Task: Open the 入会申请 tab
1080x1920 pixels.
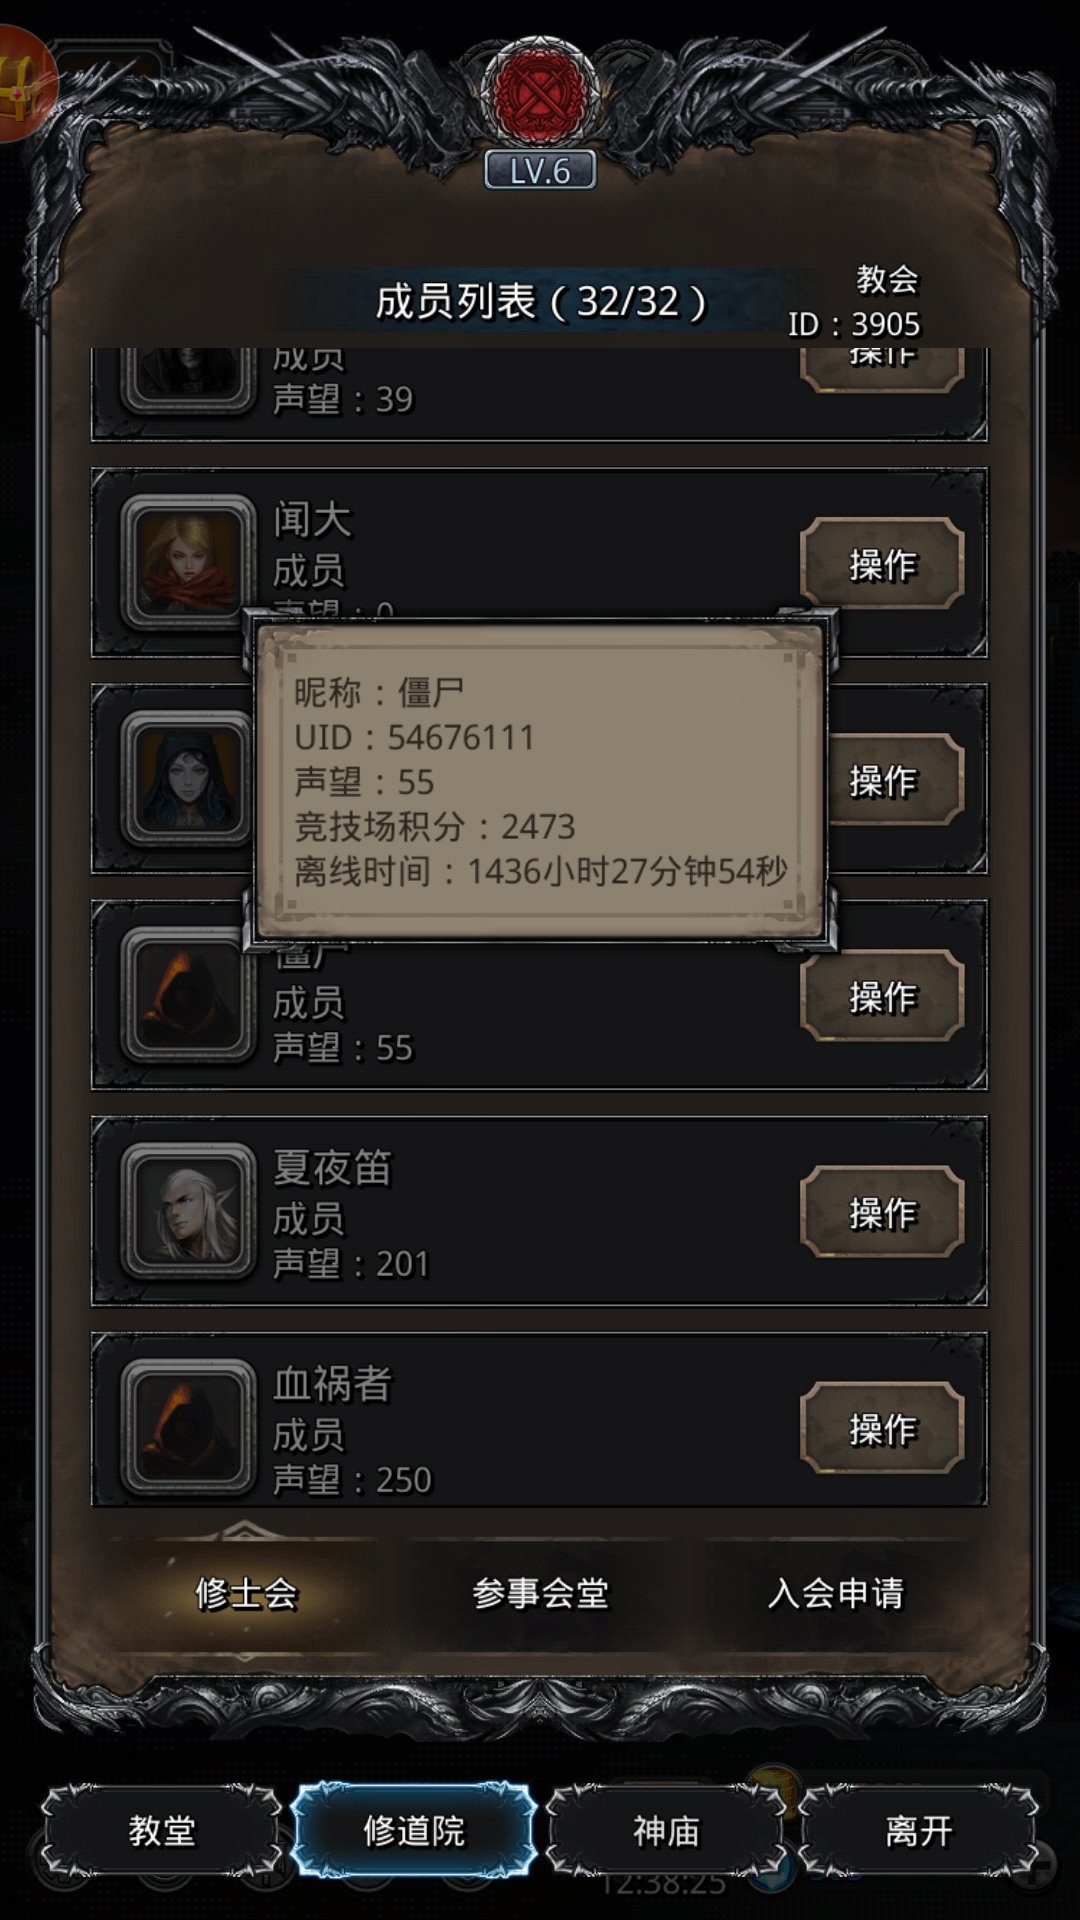Action: 836,1593
